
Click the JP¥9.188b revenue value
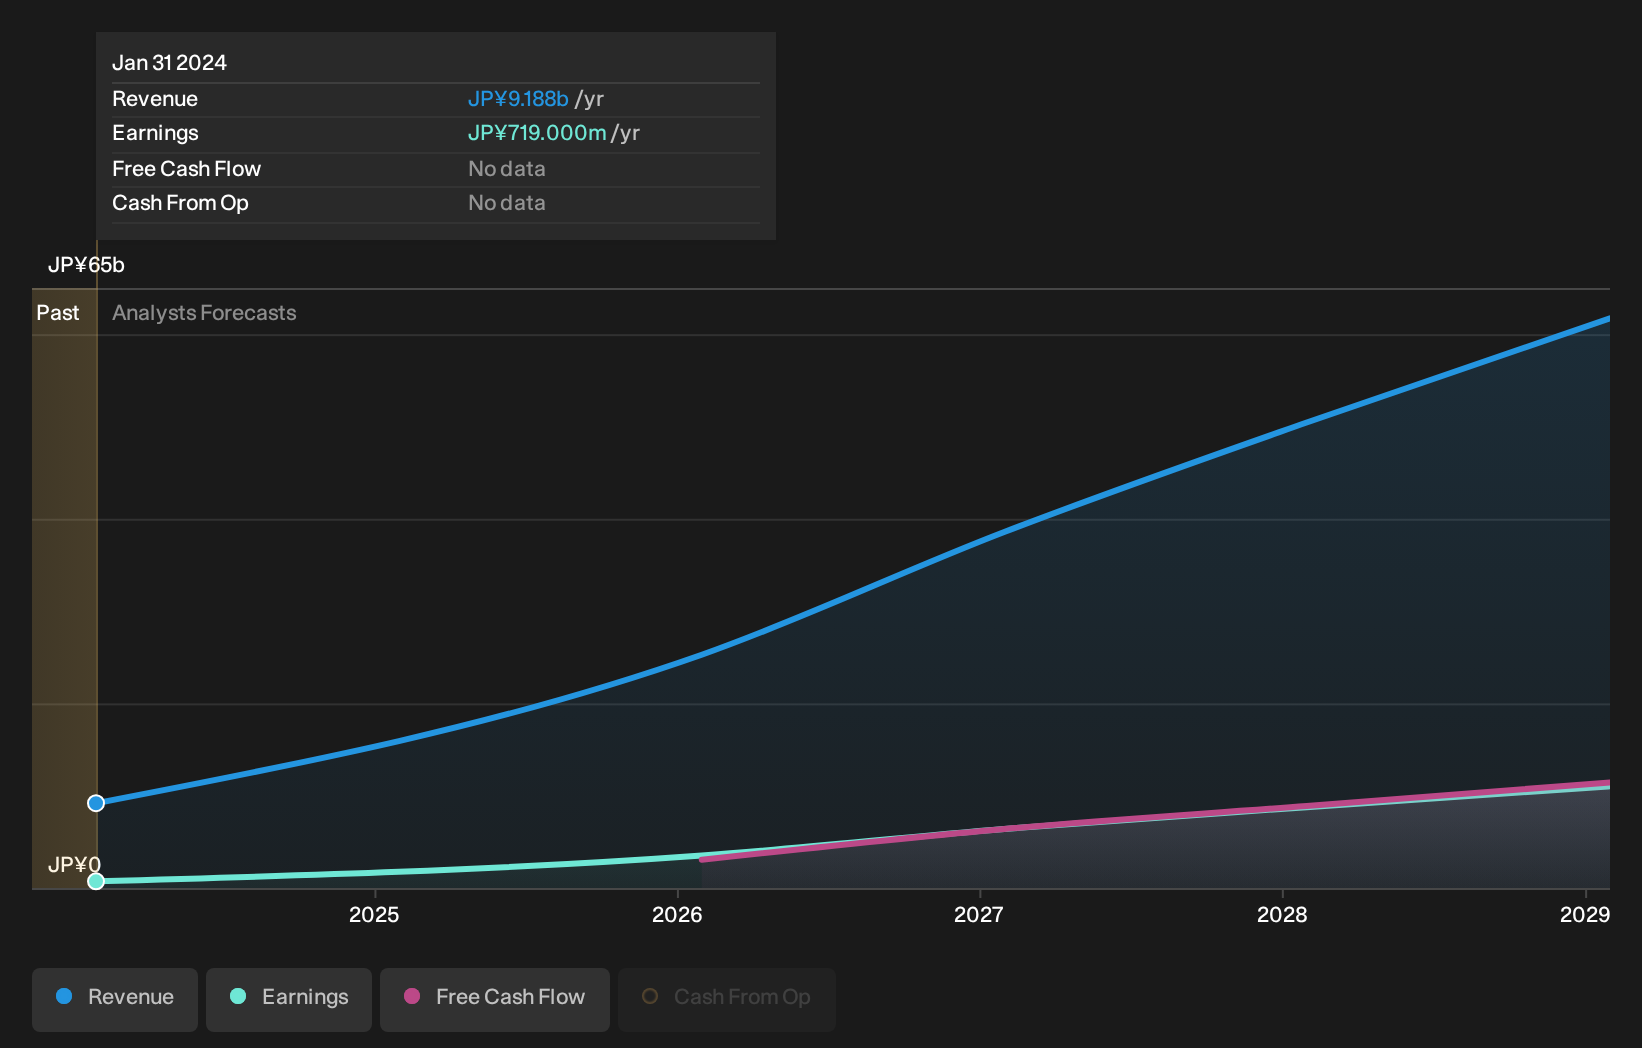[518, 99]
